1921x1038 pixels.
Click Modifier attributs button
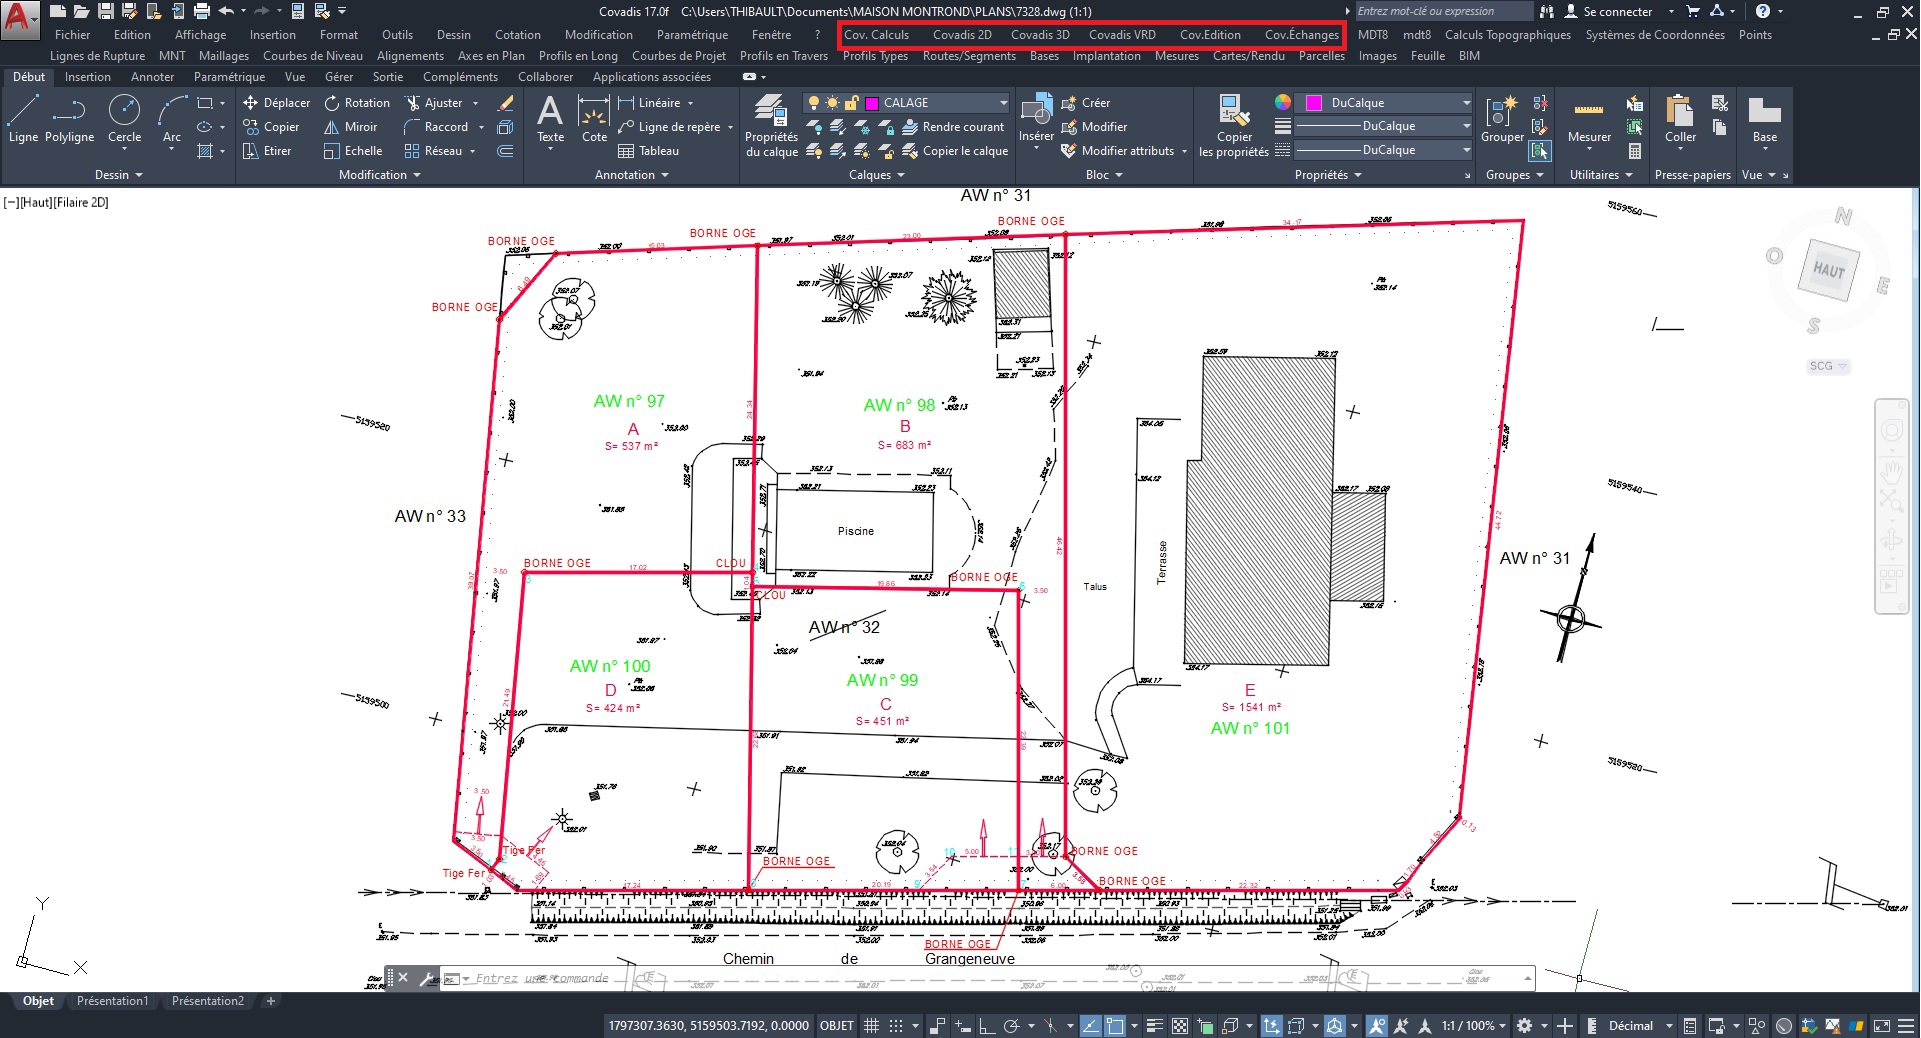click(1117, 151)
